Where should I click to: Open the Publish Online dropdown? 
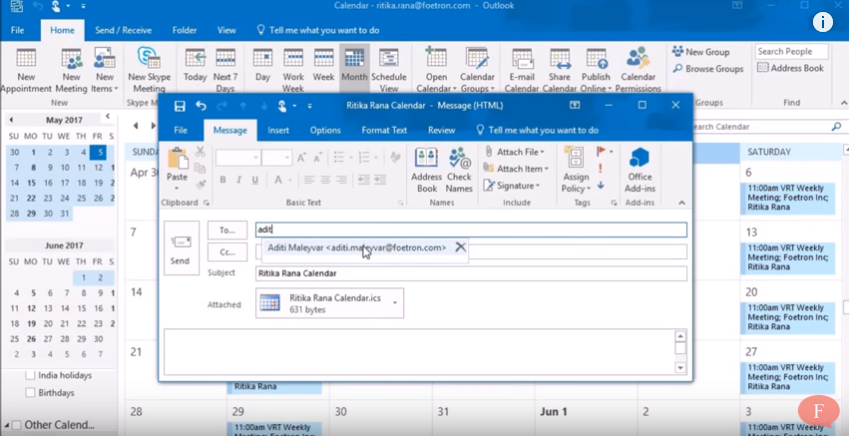pos(596,70)
